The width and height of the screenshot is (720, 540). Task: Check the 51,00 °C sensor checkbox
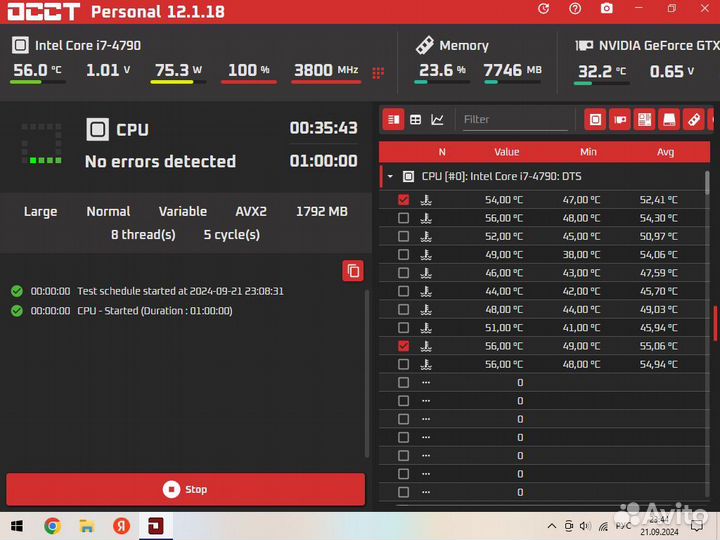pos(404,328)
